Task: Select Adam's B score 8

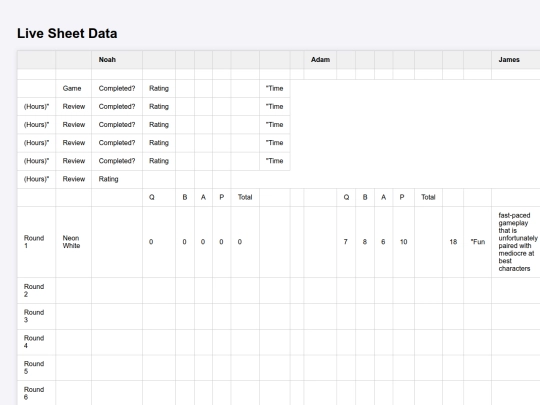Action: [x=365, y=242]
